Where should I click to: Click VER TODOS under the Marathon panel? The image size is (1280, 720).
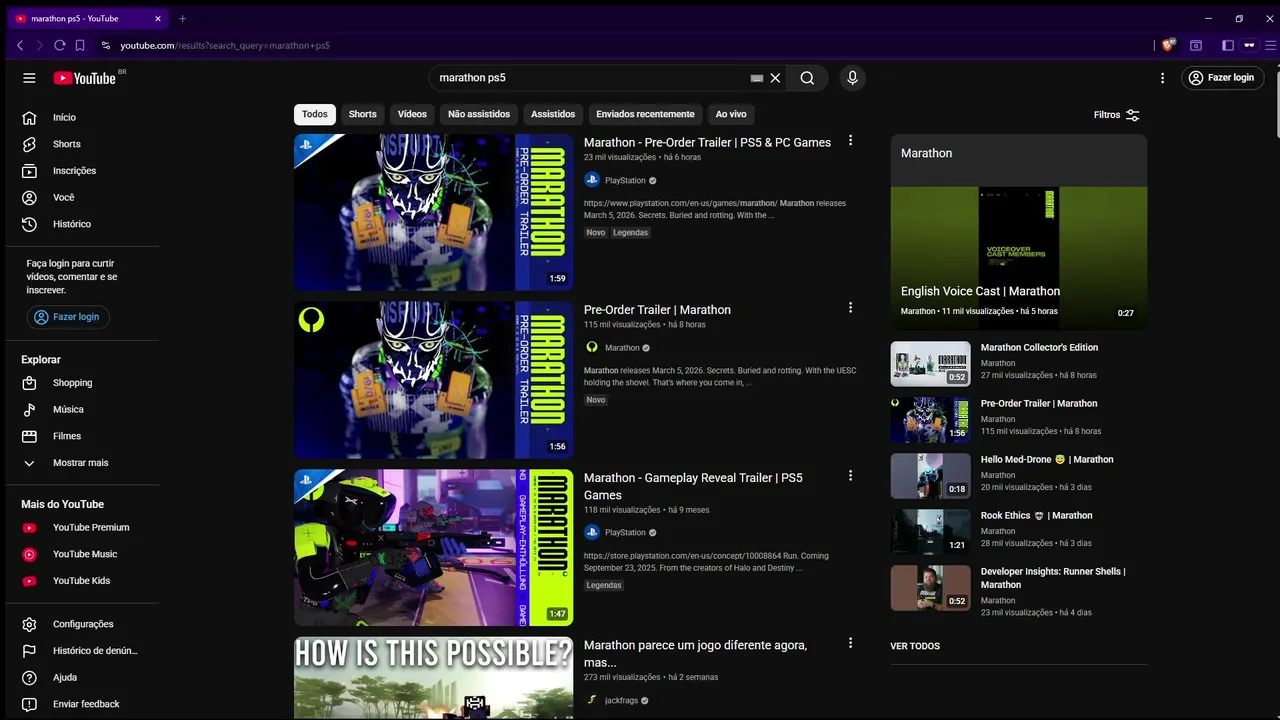915,646
